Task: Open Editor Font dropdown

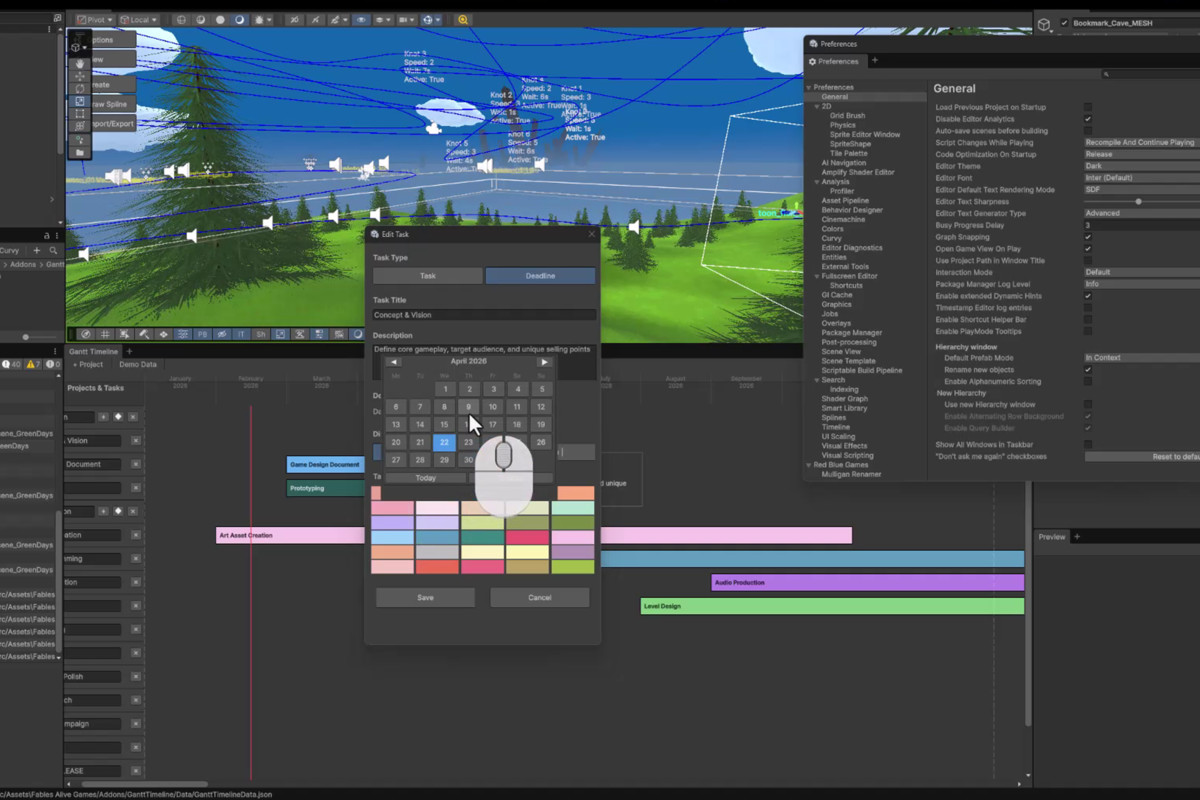Action: coord(1142,178)
